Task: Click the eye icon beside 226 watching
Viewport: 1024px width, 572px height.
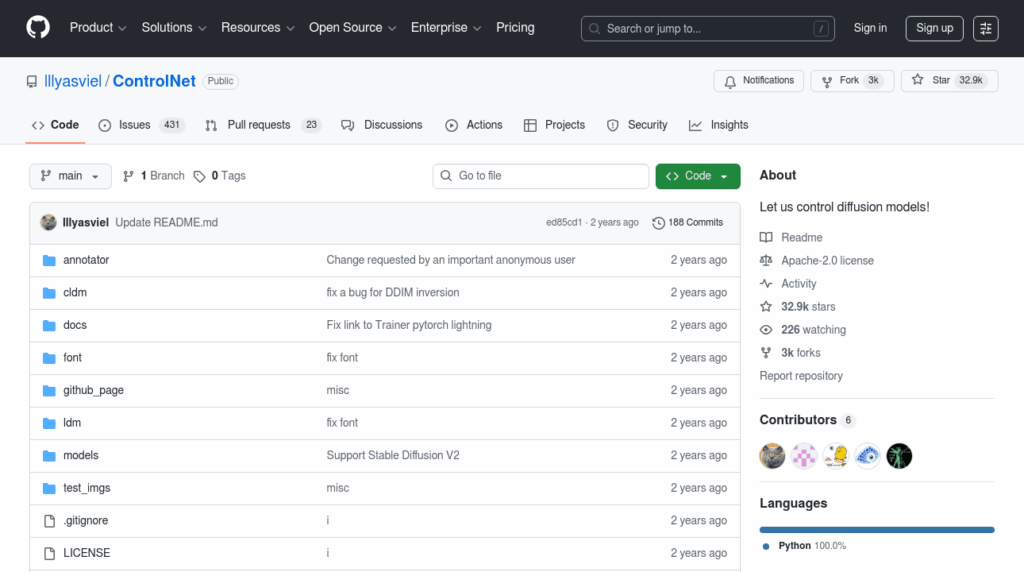Action: click(x=766, y=330)
